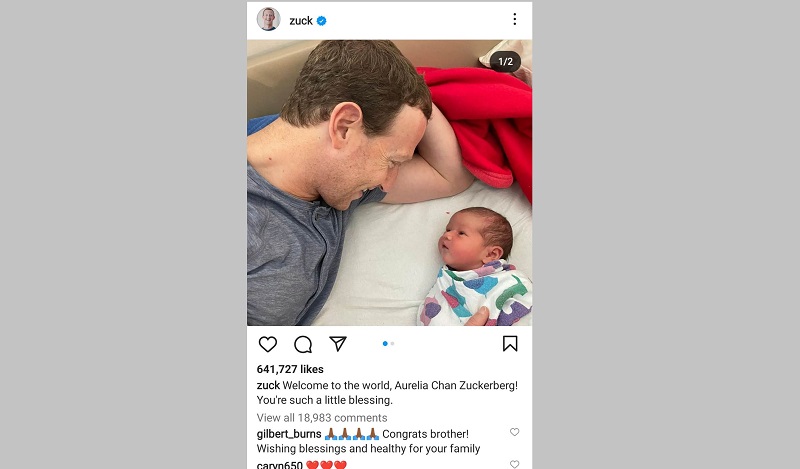Save the post with the bookmark icon

(510, 343)
